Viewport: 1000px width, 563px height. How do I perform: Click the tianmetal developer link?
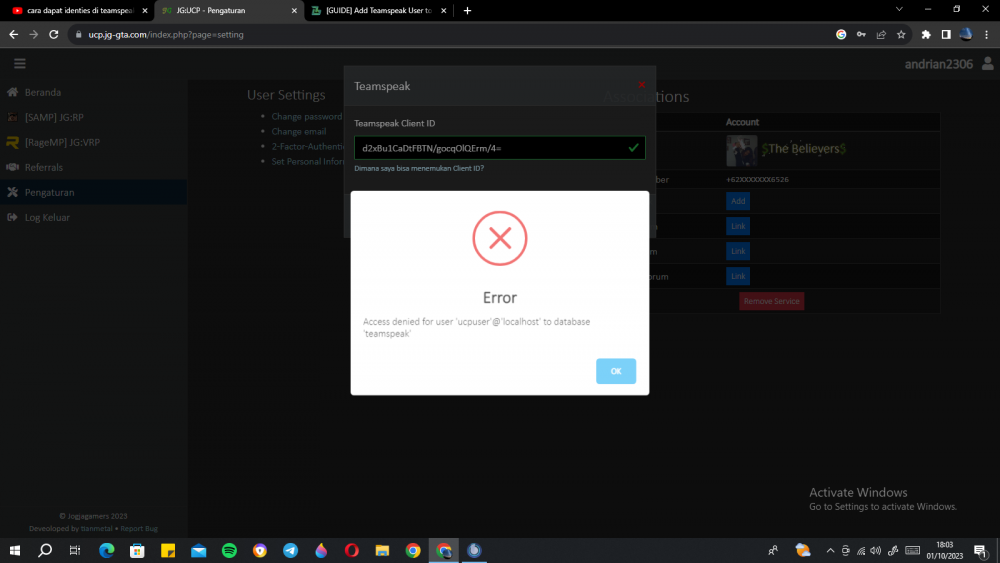coord(96,529)
